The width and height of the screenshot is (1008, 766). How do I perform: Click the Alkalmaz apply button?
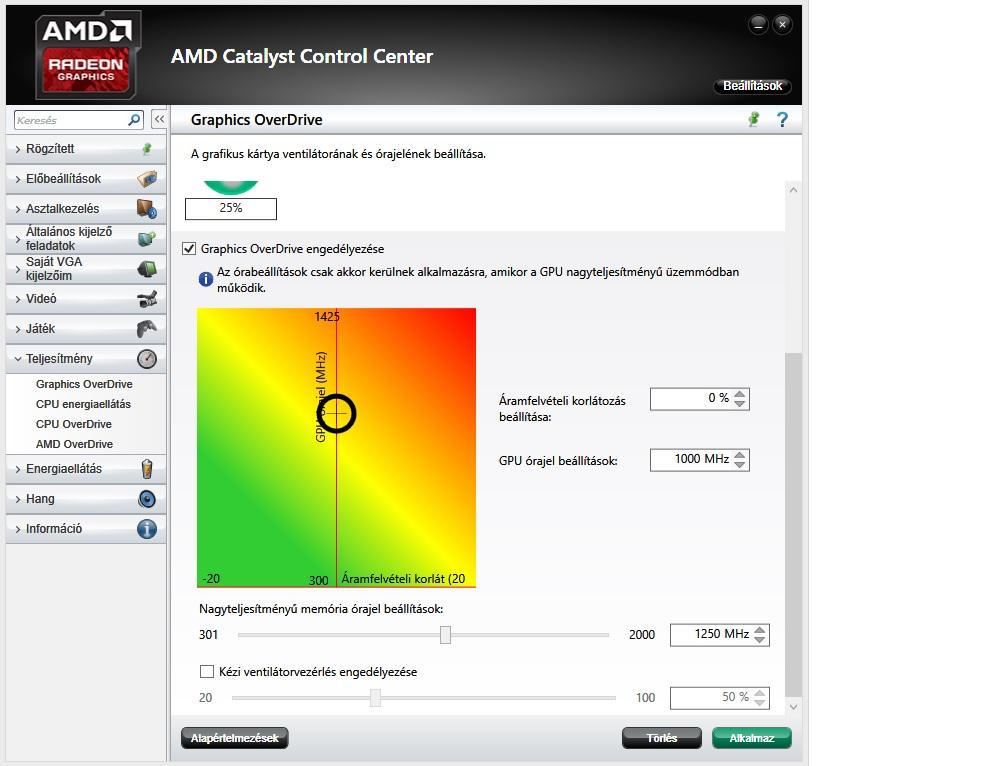(752, 738)
